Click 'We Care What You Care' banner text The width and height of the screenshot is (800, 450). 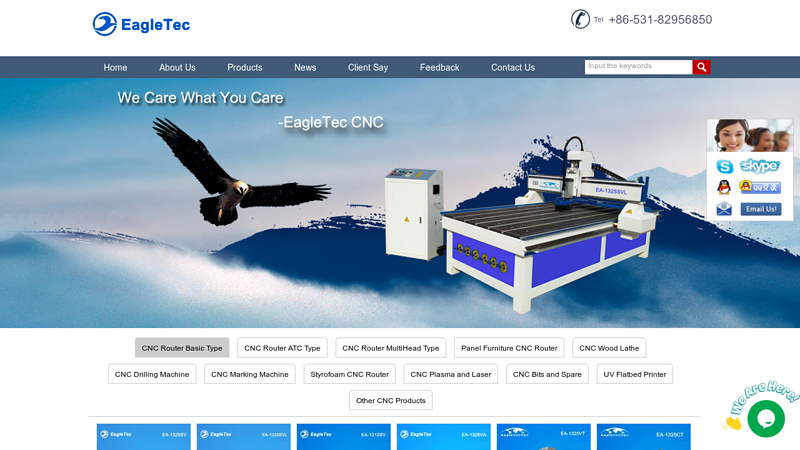(201, 97)
